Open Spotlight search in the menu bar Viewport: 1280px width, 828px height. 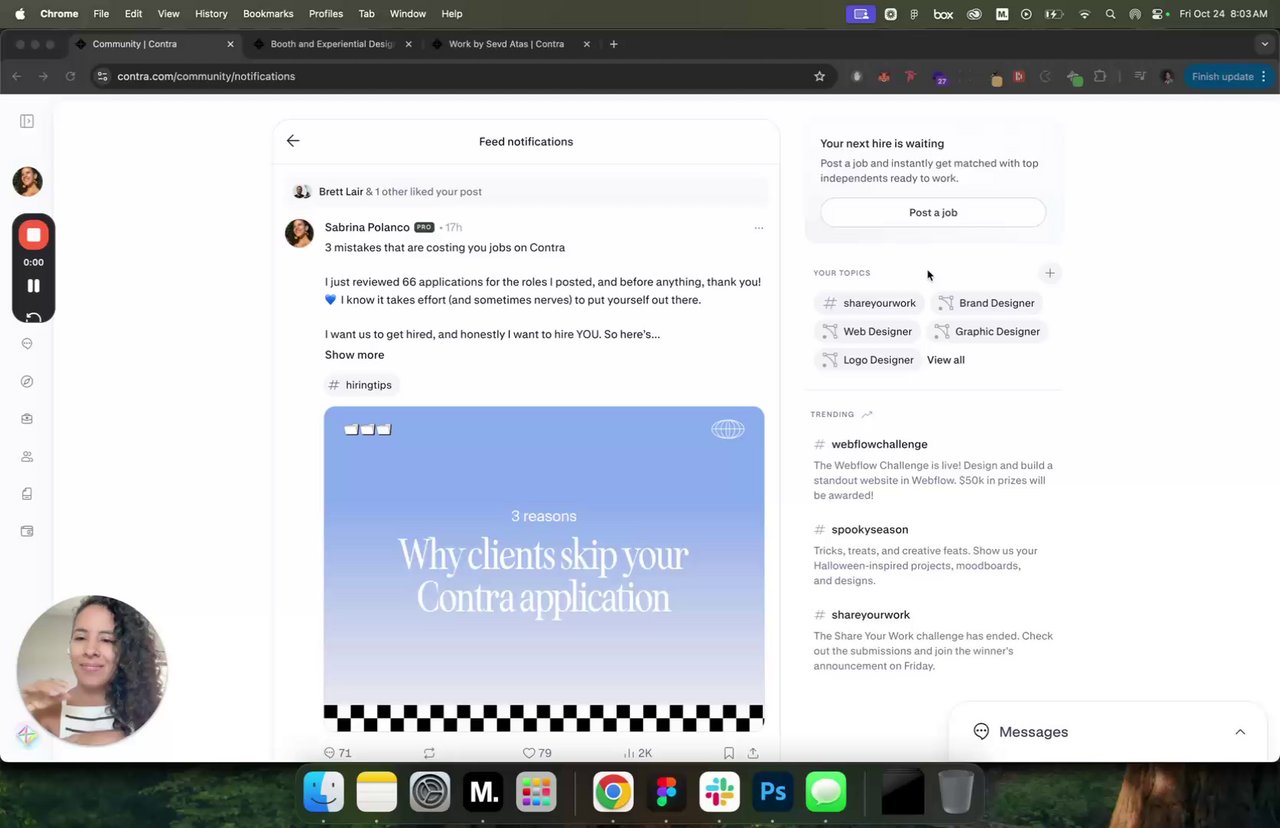tap(1111, 14)
